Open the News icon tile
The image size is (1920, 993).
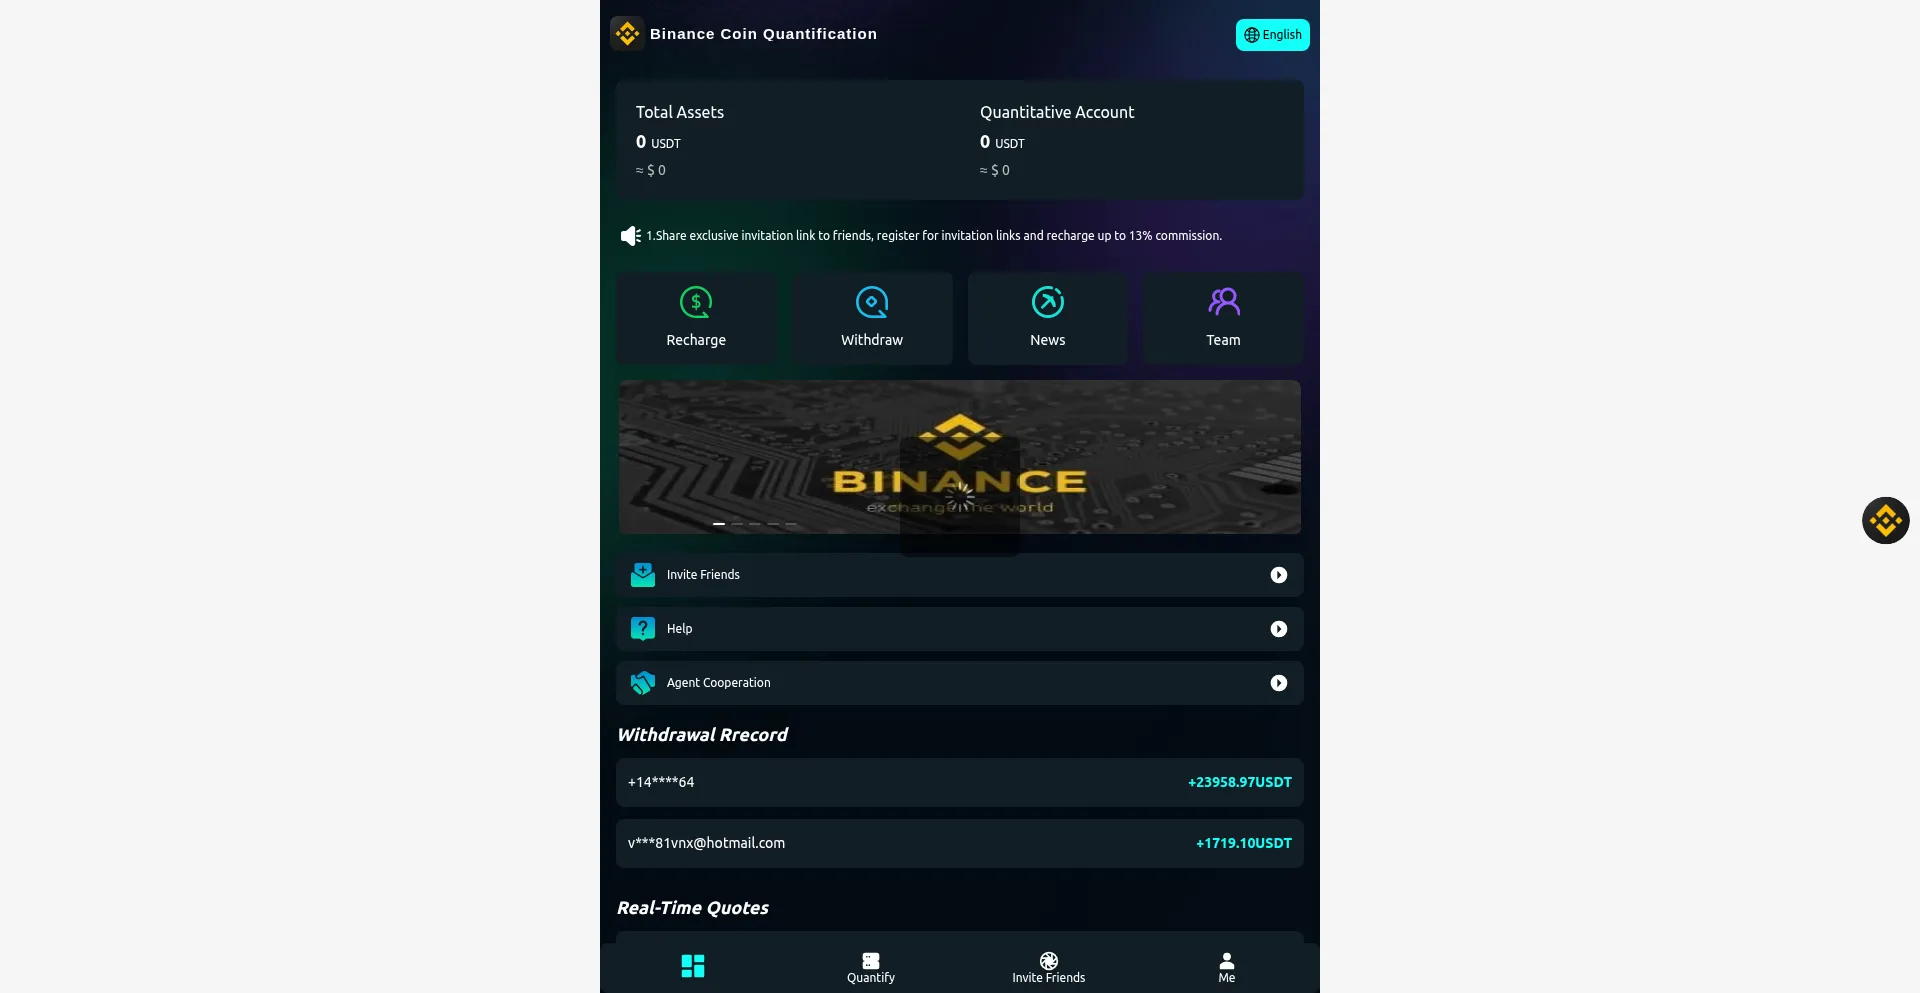pyautogui.click(x=1048, y=318)
